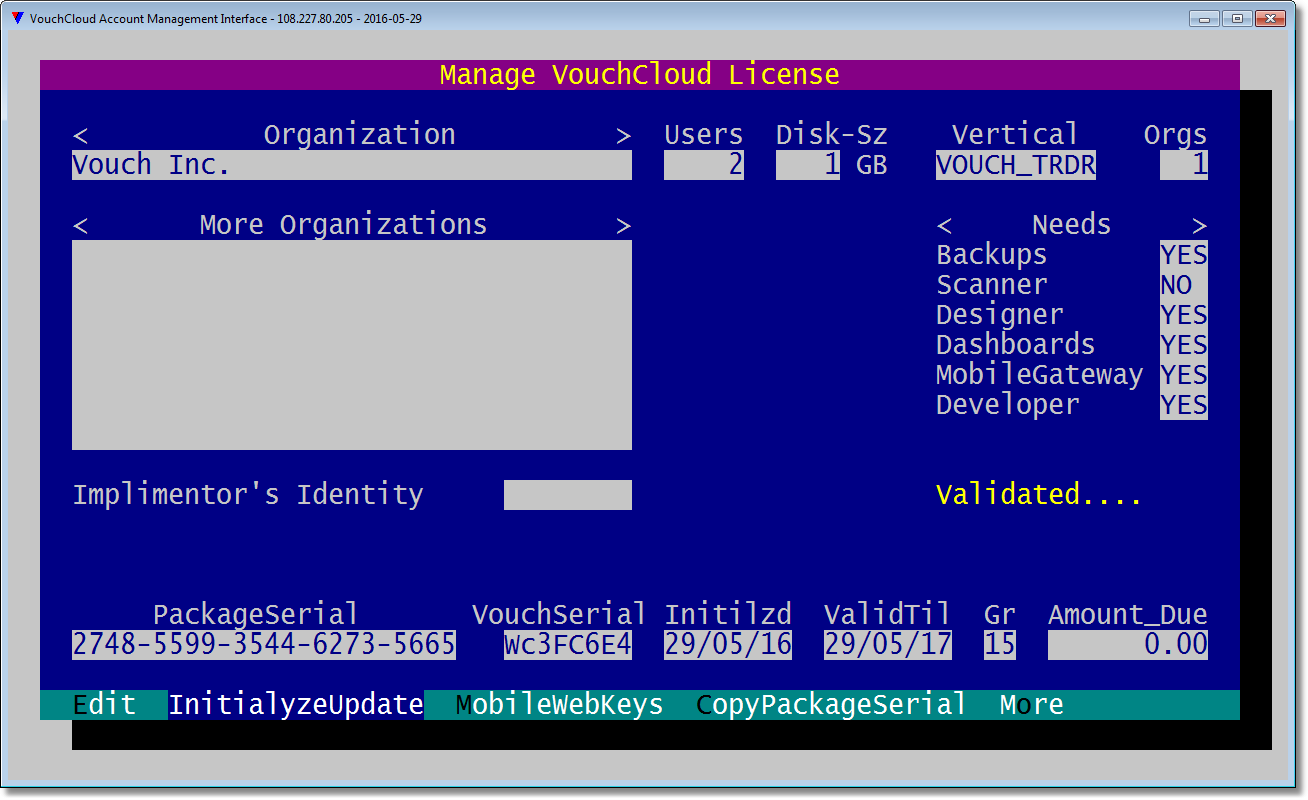Toggle the Developer YES value

(1184, 405)
